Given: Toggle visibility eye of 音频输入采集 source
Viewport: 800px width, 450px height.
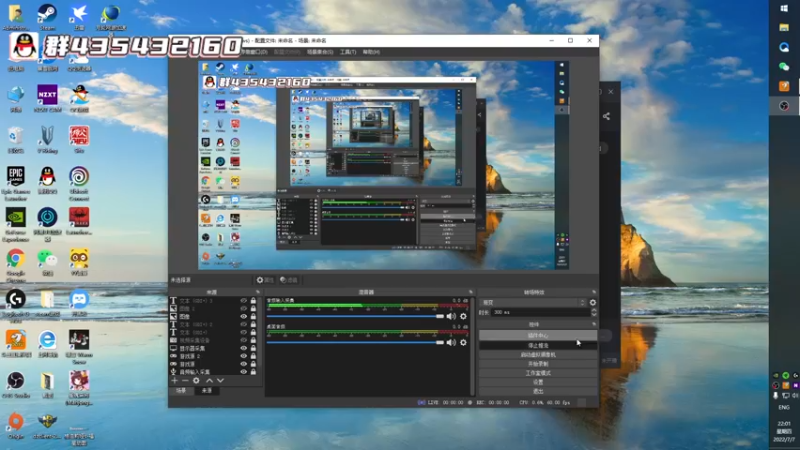Looking at the screenshot, I should pyautogui.click(x=243, y=372).
